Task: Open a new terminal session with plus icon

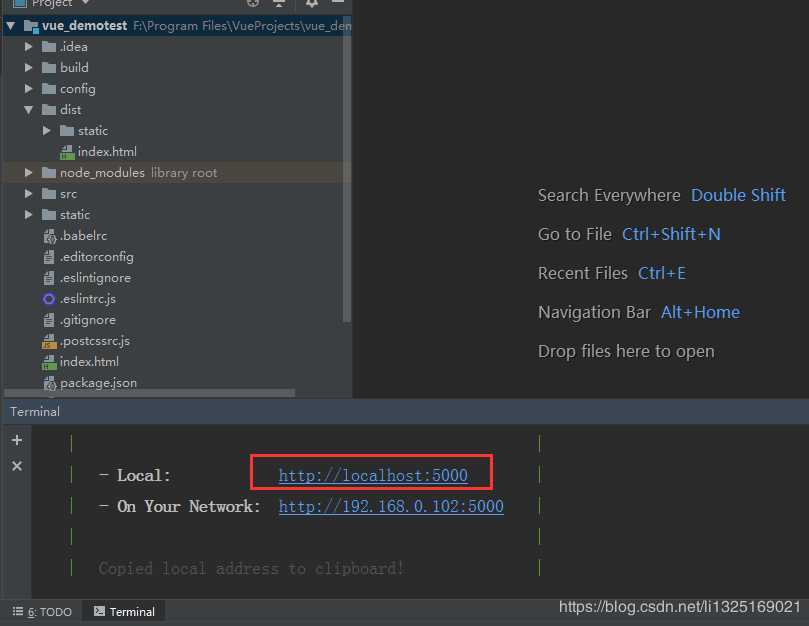Action: tap(17, 440)
